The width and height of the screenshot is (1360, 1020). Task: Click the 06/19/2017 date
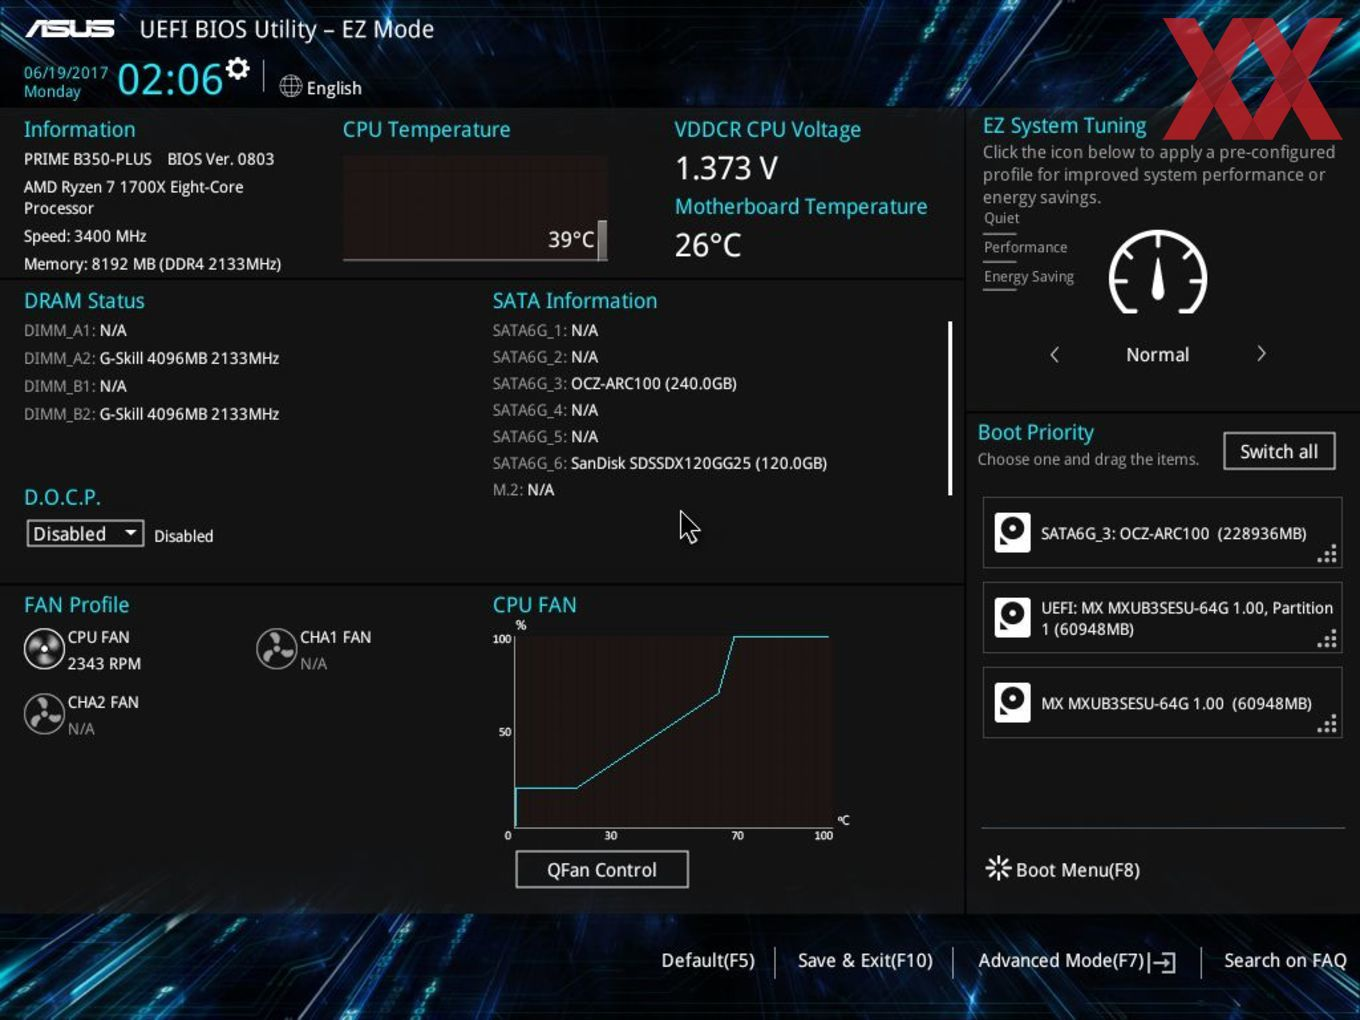[x=66, y=73]
